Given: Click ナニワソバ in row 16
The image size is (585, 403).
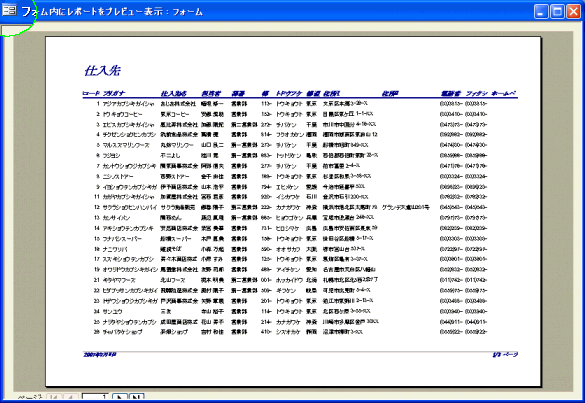Looking at the screenshot, I should tap(115, 249).
